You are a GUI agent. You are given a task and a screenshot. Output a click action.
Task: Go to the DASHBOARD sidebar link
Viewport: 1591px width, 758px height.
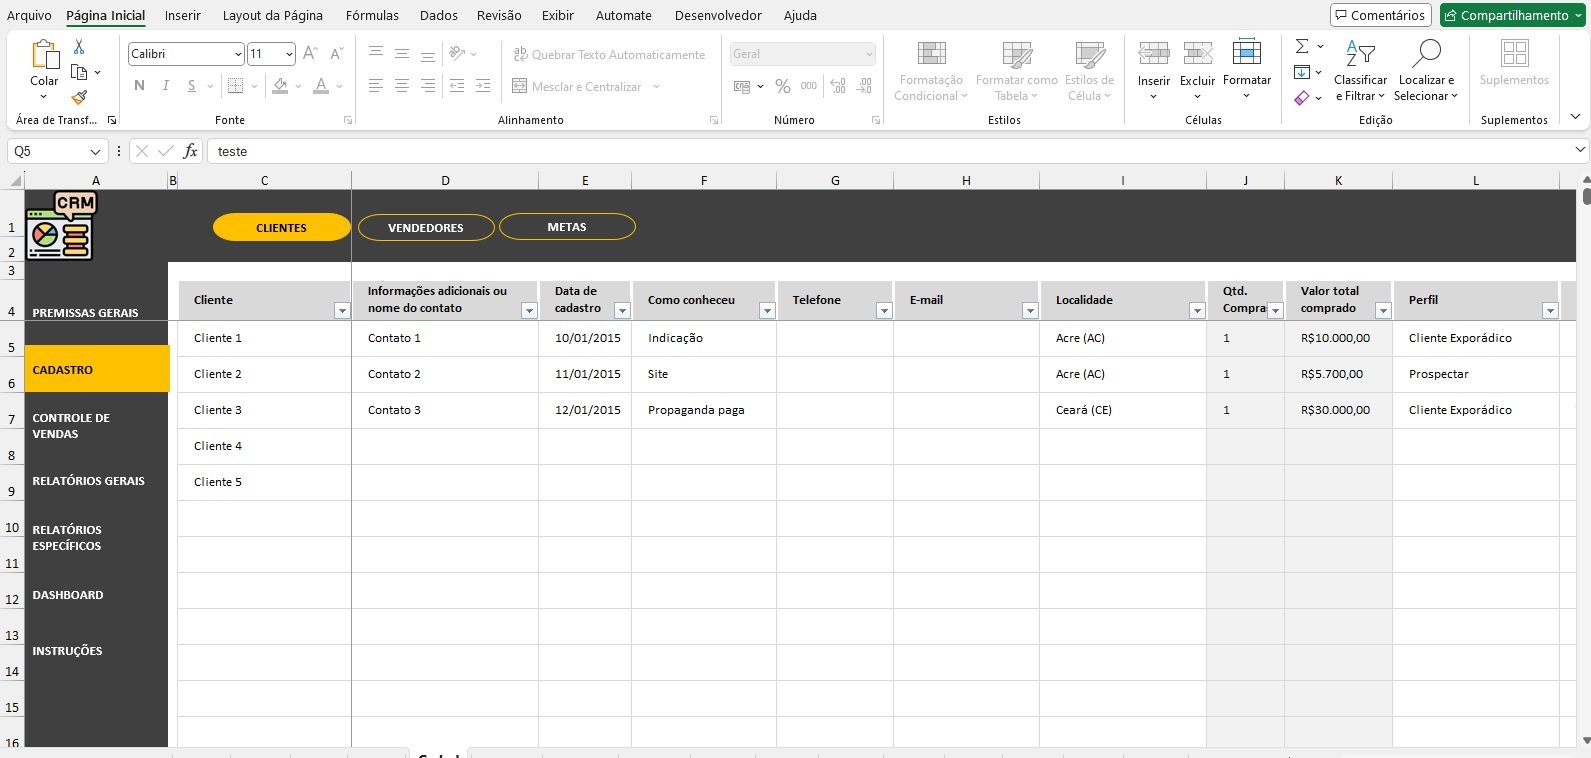coord(68,595)
